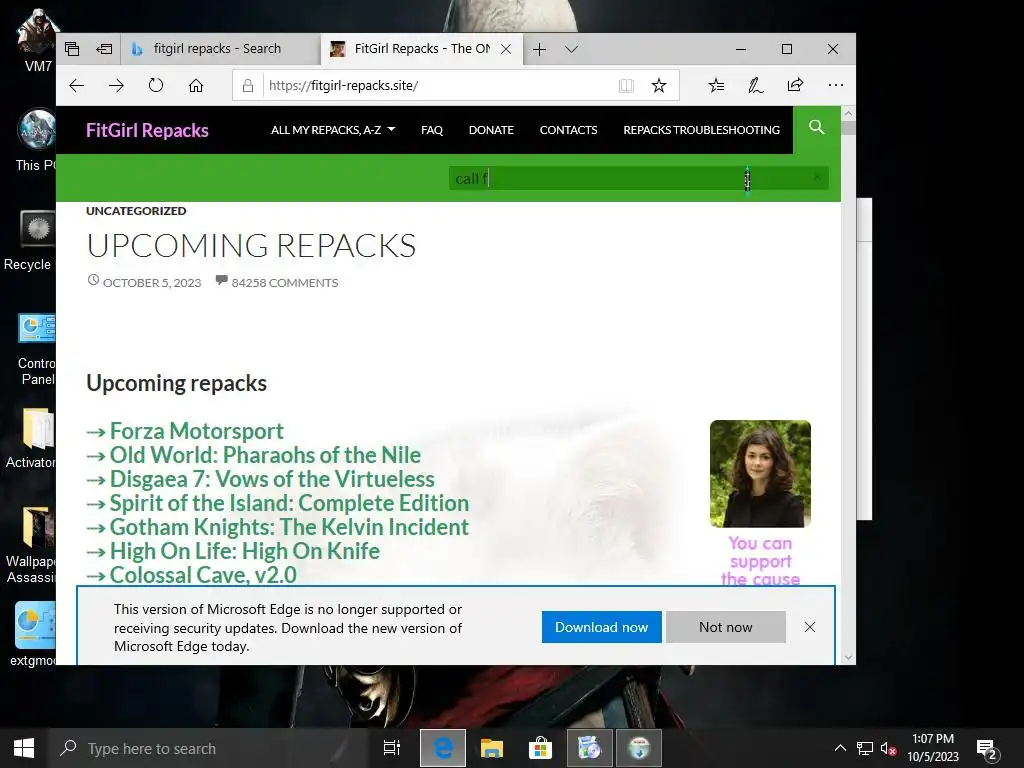This screenshot has width=1024, height=768.
Task: Expand ALL MY REPACKS, A-Z menu
Action: tap(333, 130)
